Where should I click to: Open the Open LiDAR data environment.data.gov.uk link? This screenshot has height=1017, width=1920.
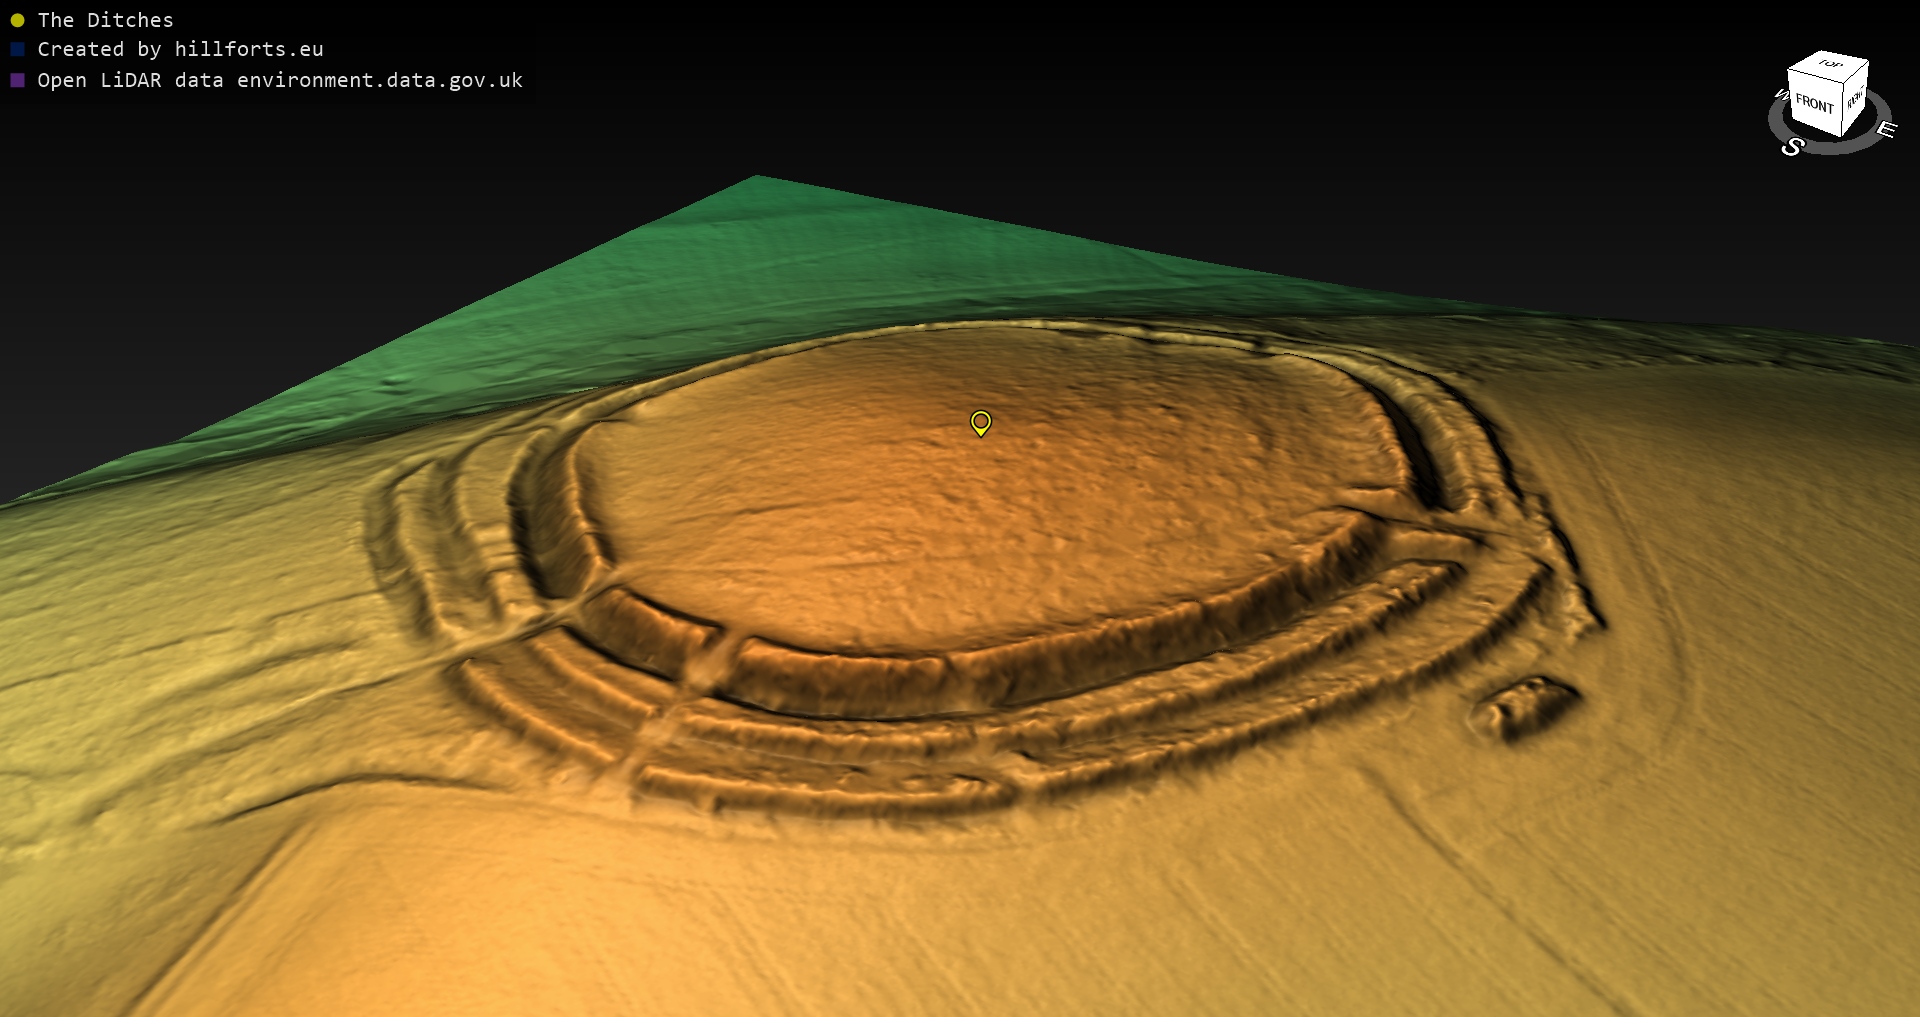tap(280, 80)
